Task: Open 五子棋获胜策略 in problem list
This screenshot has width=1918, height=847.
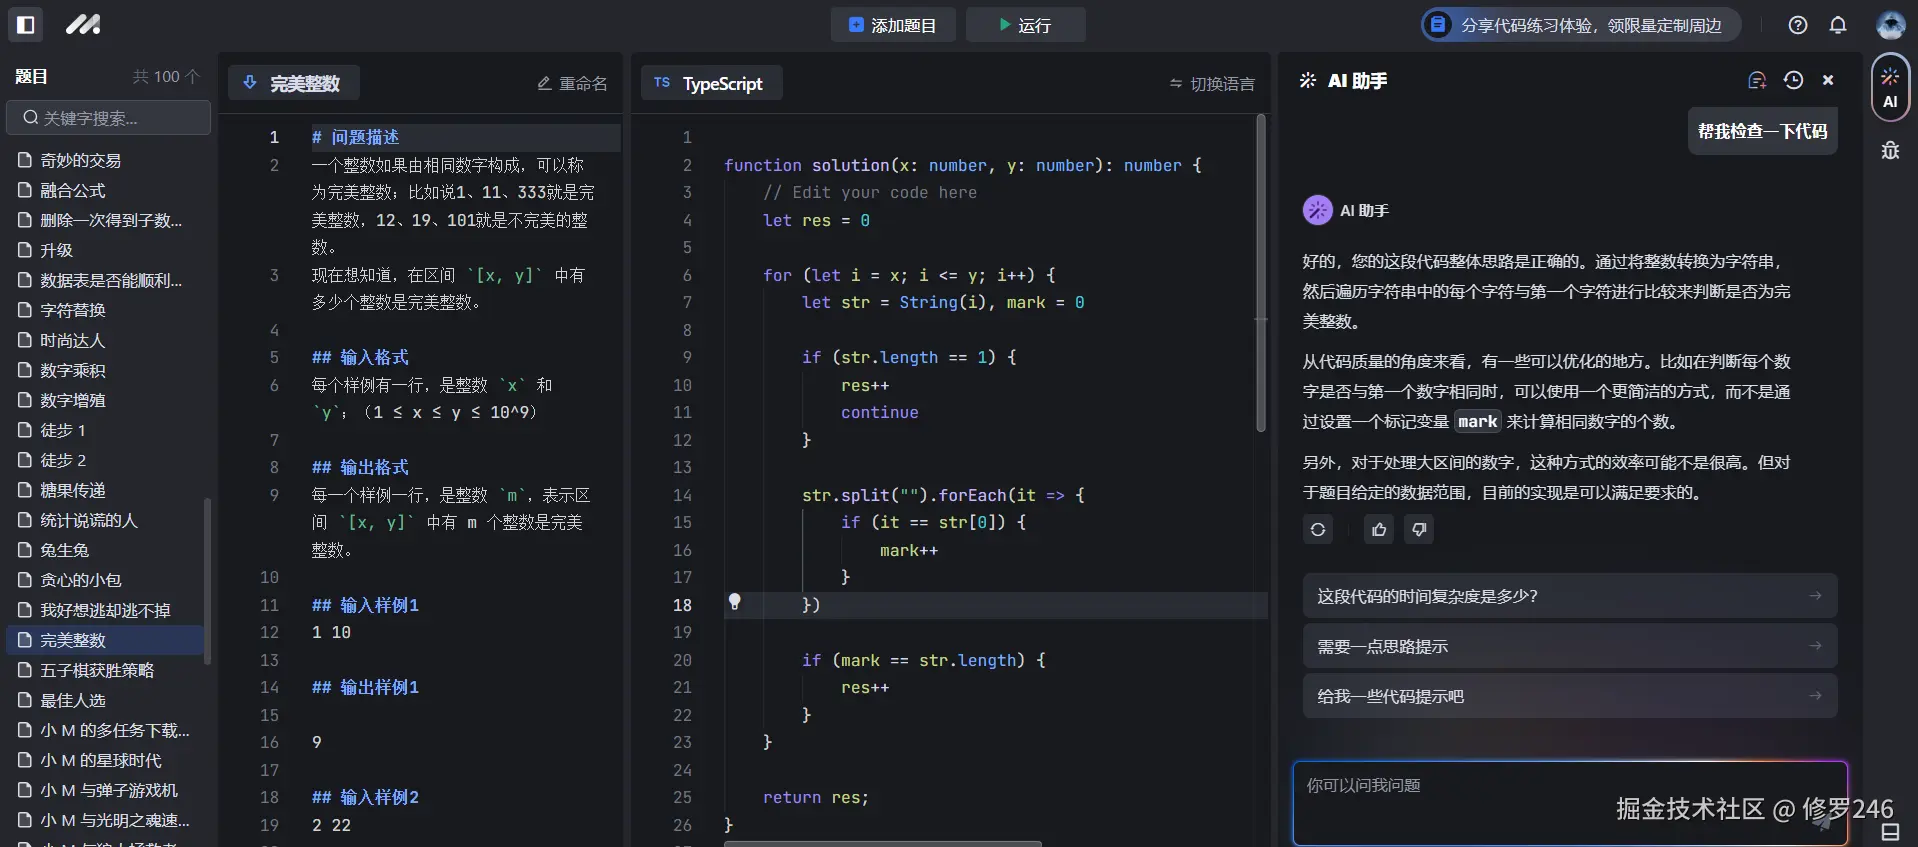Action: coord(97,670)
